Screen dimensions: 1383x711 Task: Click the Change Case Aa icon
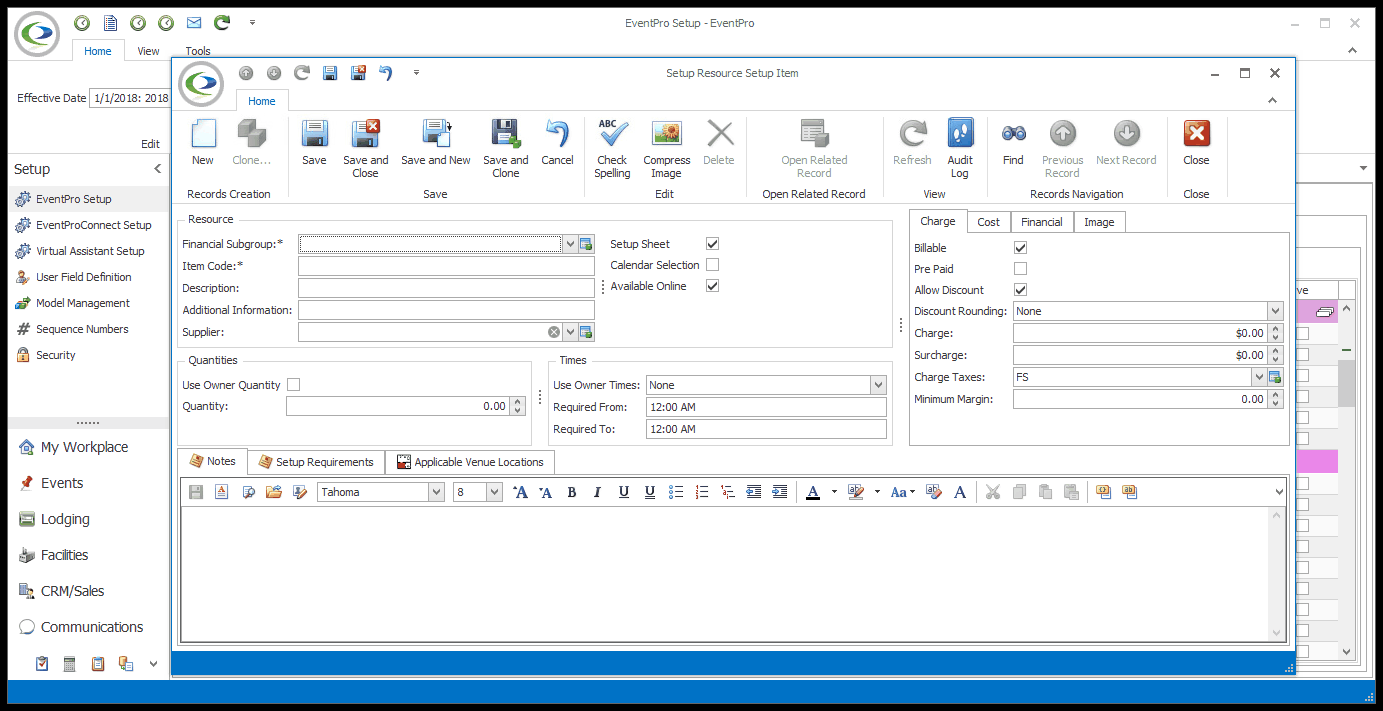tap(898, 492)
